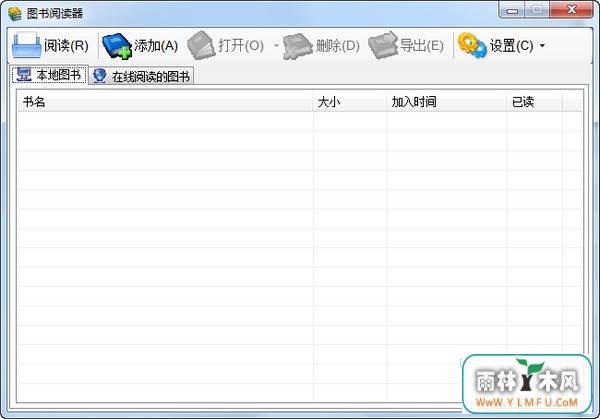Sort by the 书名 column header
Image resolution: width=600 pixels, height=419 pixels.
tap(165, 102)
